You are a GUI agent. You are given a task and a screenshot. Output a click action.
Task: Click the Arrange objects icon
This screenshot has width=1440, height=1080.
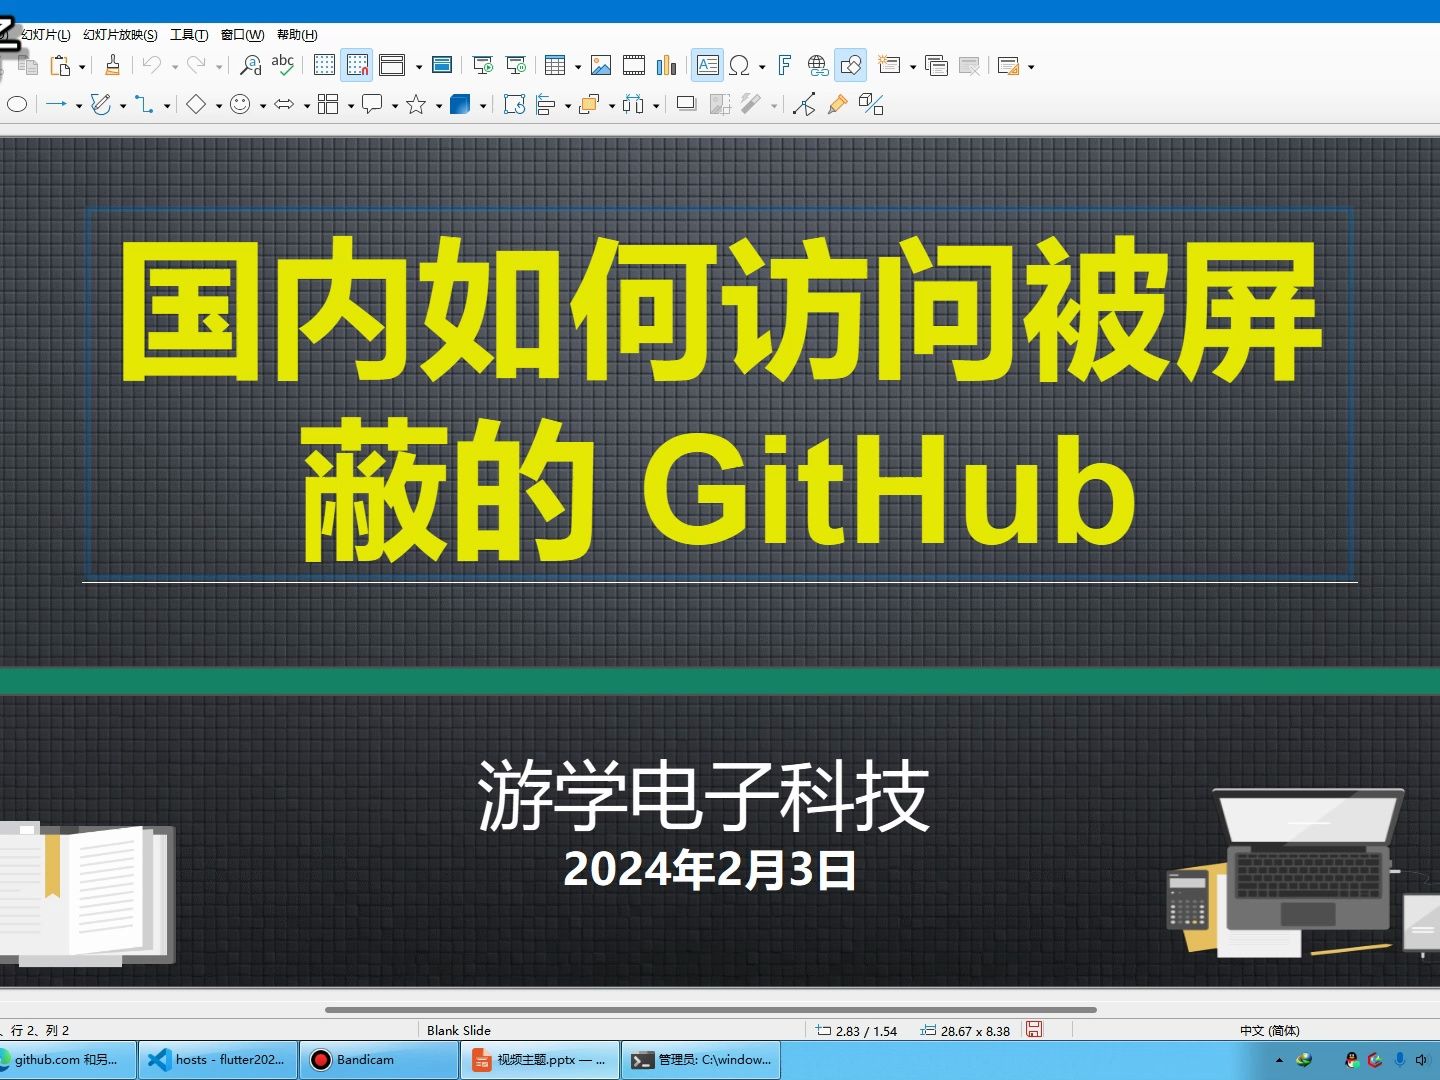click(x=590, y=104)
